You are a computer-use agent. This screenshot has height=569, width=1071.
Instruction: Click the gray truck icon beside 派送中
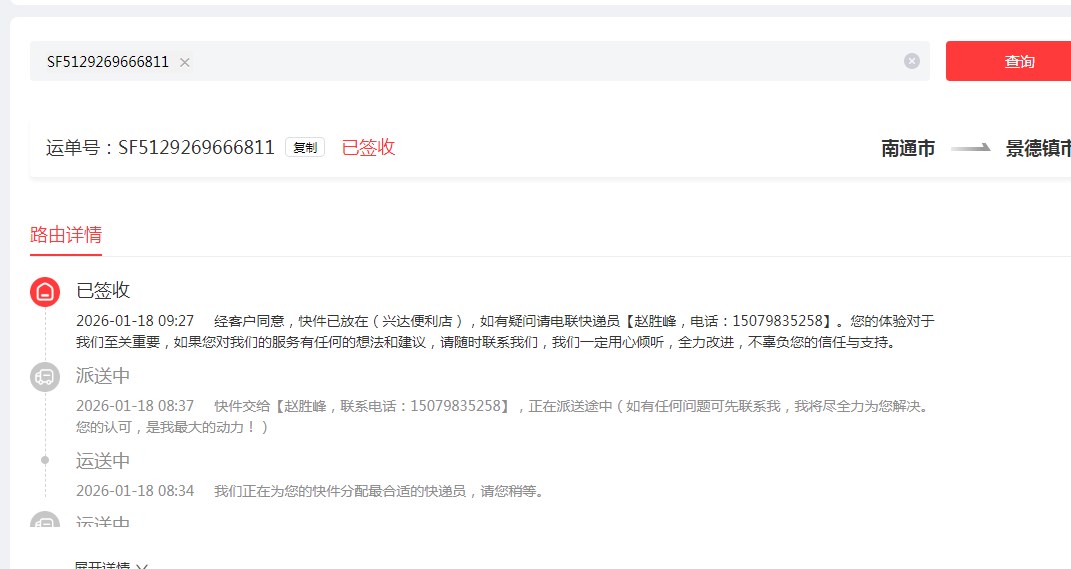point(45,377)
